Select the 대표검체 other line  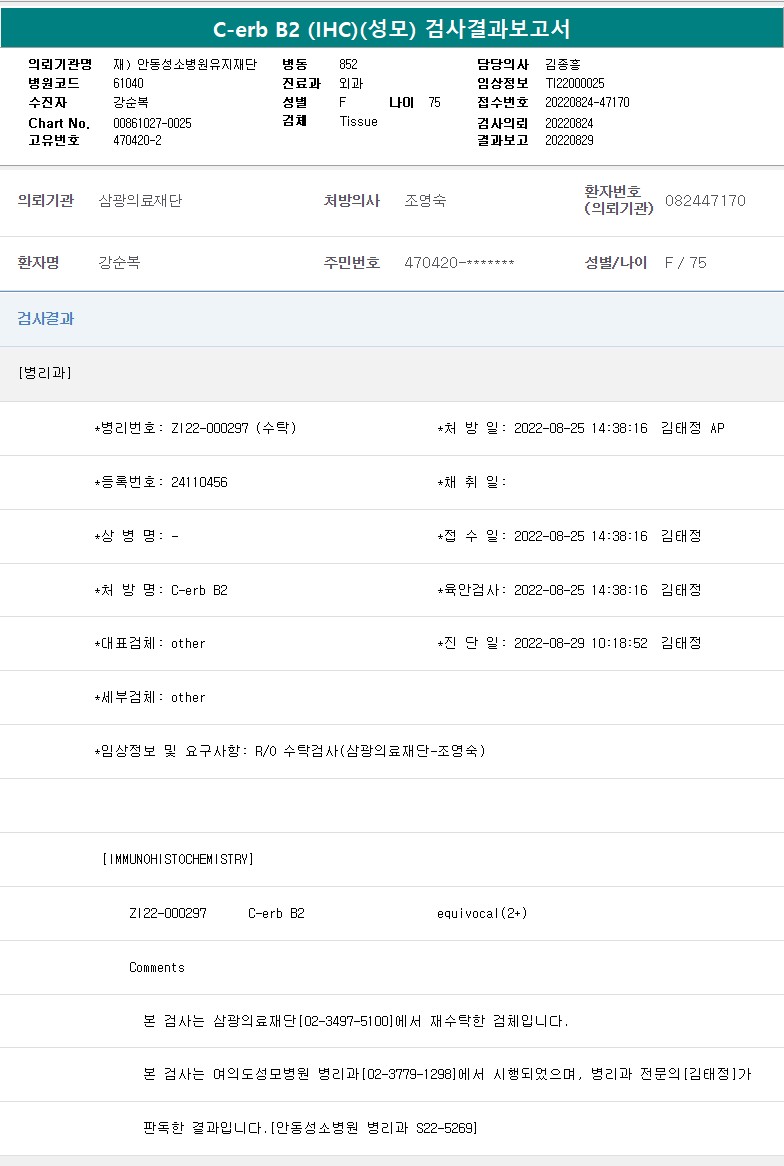point(150,644)
